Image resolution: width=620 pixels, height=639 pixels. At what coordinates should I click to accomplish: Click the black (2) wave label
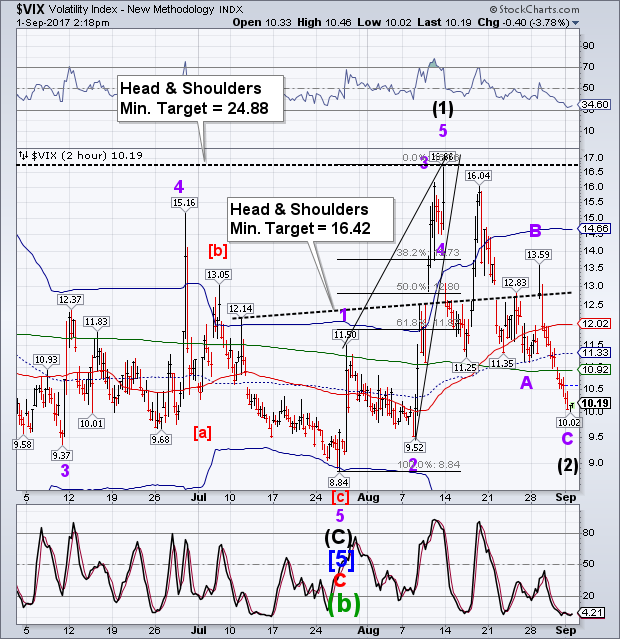[x=568, y=465]
